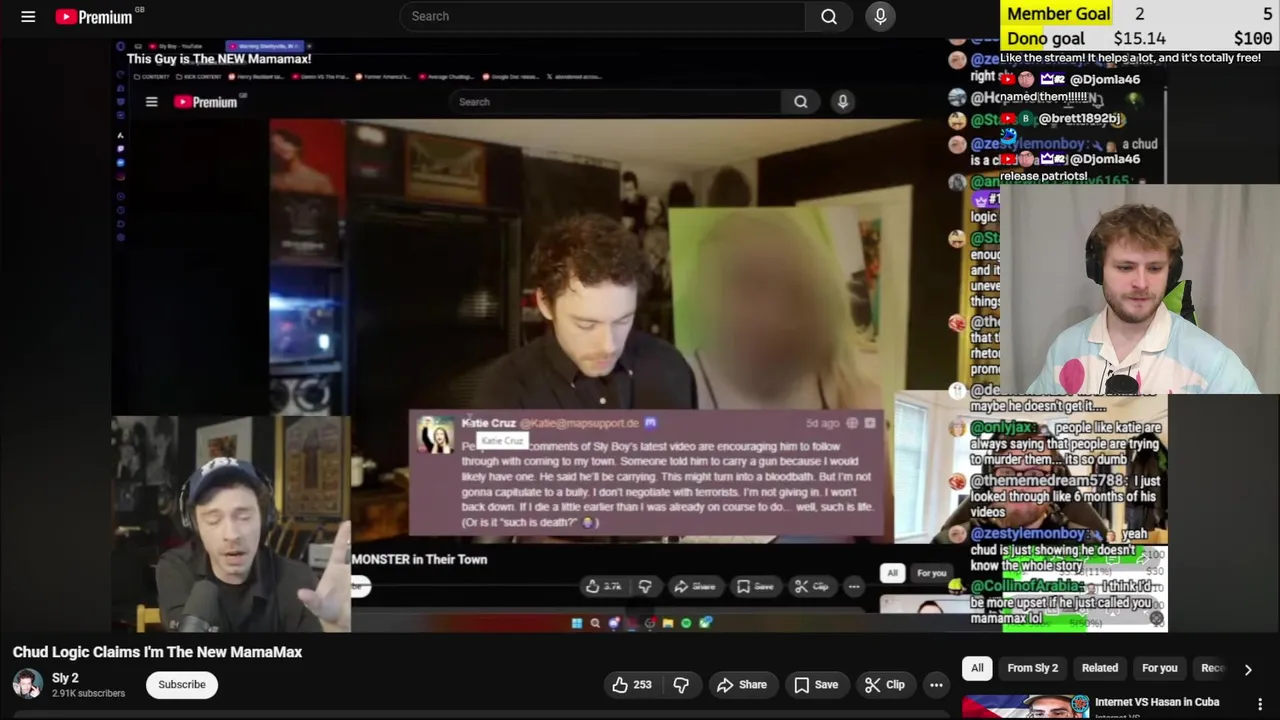The height and width of the screenshot is (720, 1280).
Task: Click the Dono goal overlay label
Action: (1046, 39)
